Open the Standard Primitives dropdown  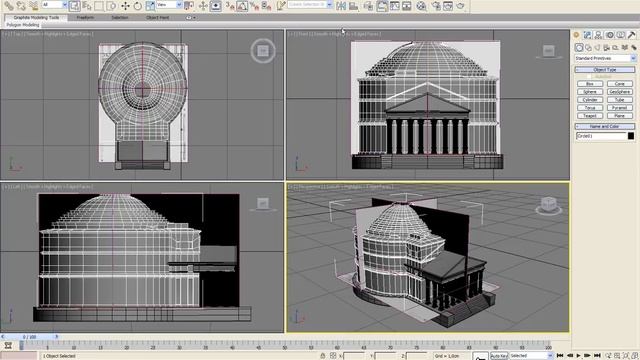[x=605, y=58]
